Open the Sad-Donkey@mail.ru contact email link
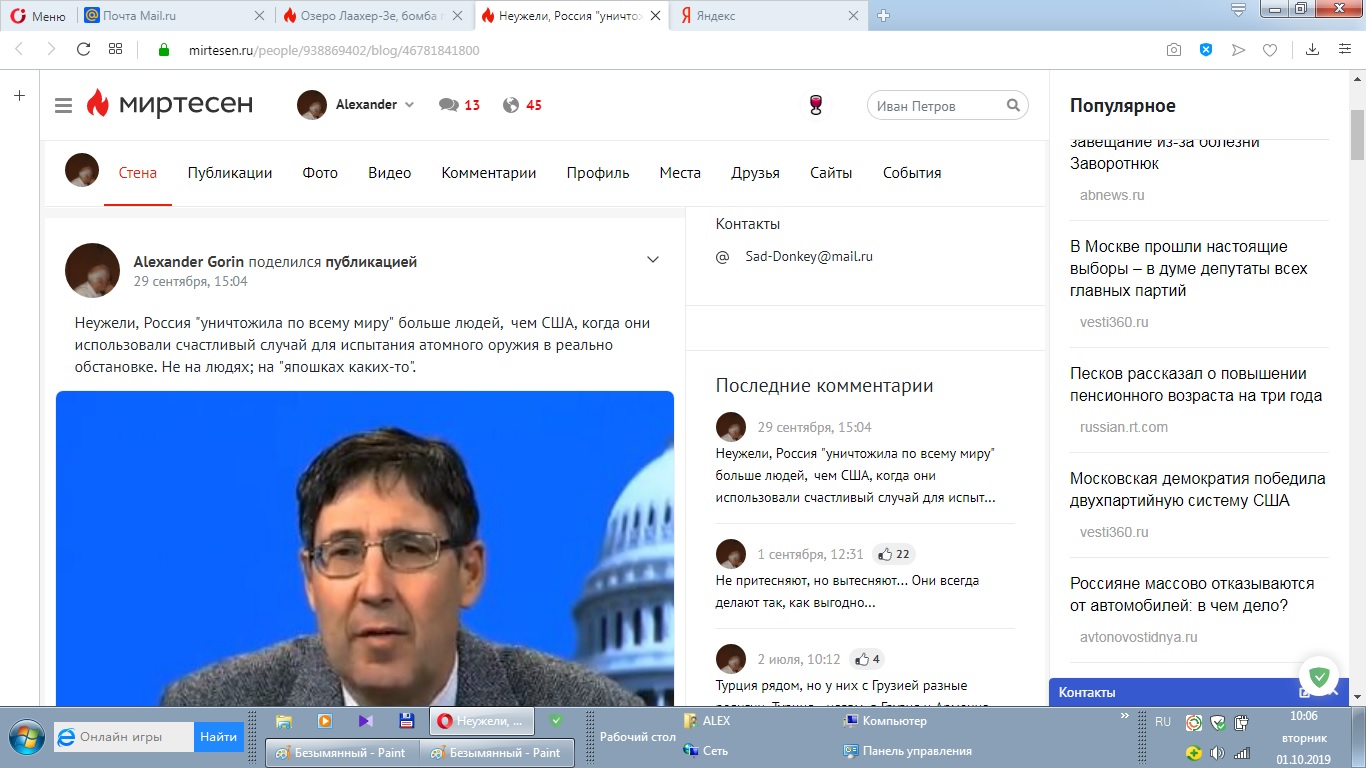The height and width of the screenshot is (768, 1366). [x=809, y=256]
